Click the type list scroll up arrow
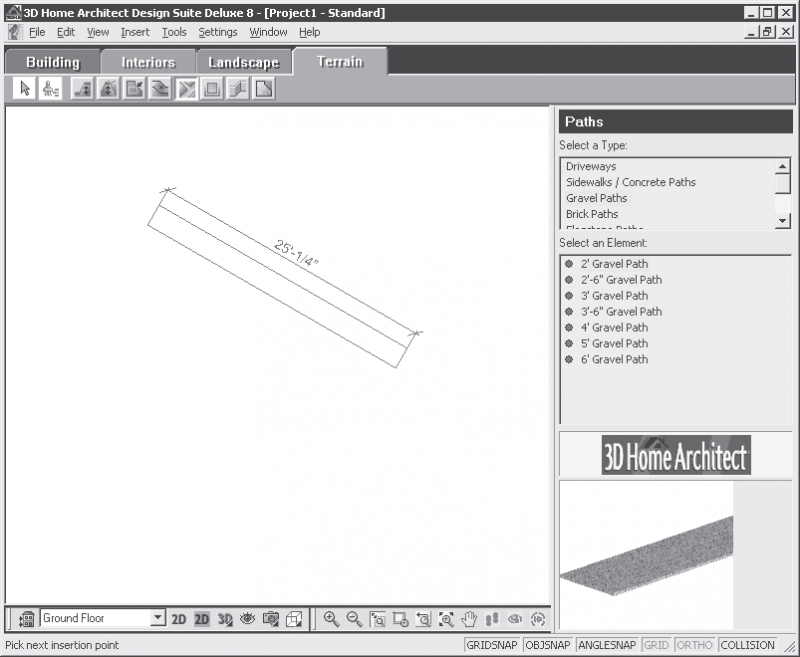 782,166
